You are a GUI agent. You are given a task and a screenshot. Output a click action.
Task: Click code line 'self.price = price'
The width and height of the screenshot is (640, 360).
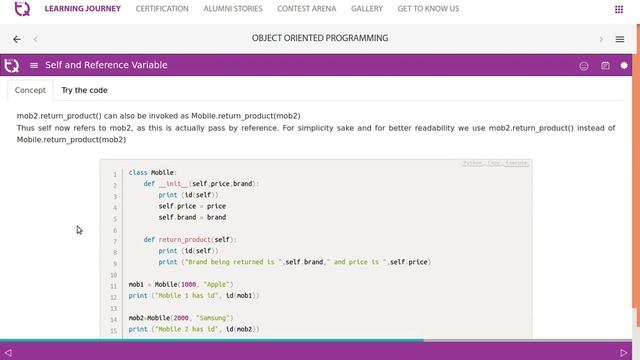coord(192,206)
